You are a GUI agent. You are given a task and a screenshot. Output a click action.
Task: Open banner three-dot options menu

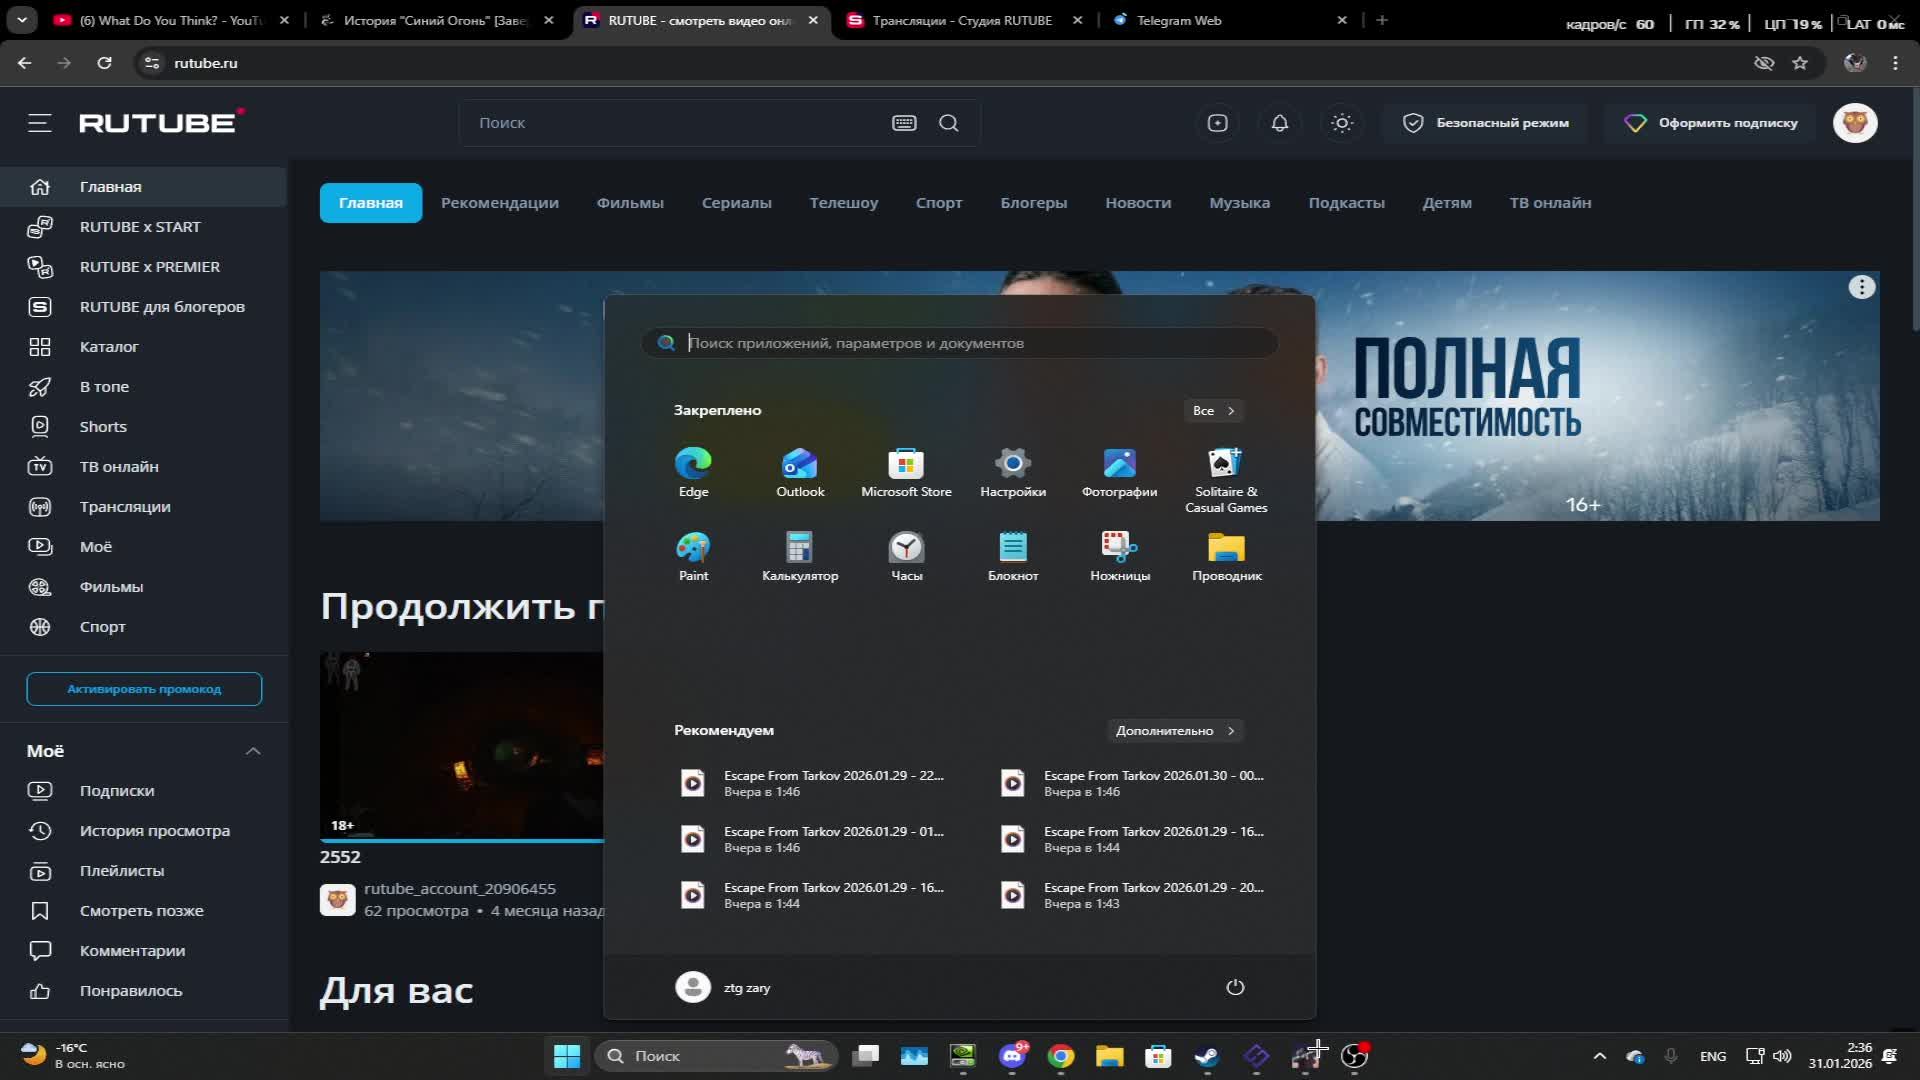(1861, 288)
